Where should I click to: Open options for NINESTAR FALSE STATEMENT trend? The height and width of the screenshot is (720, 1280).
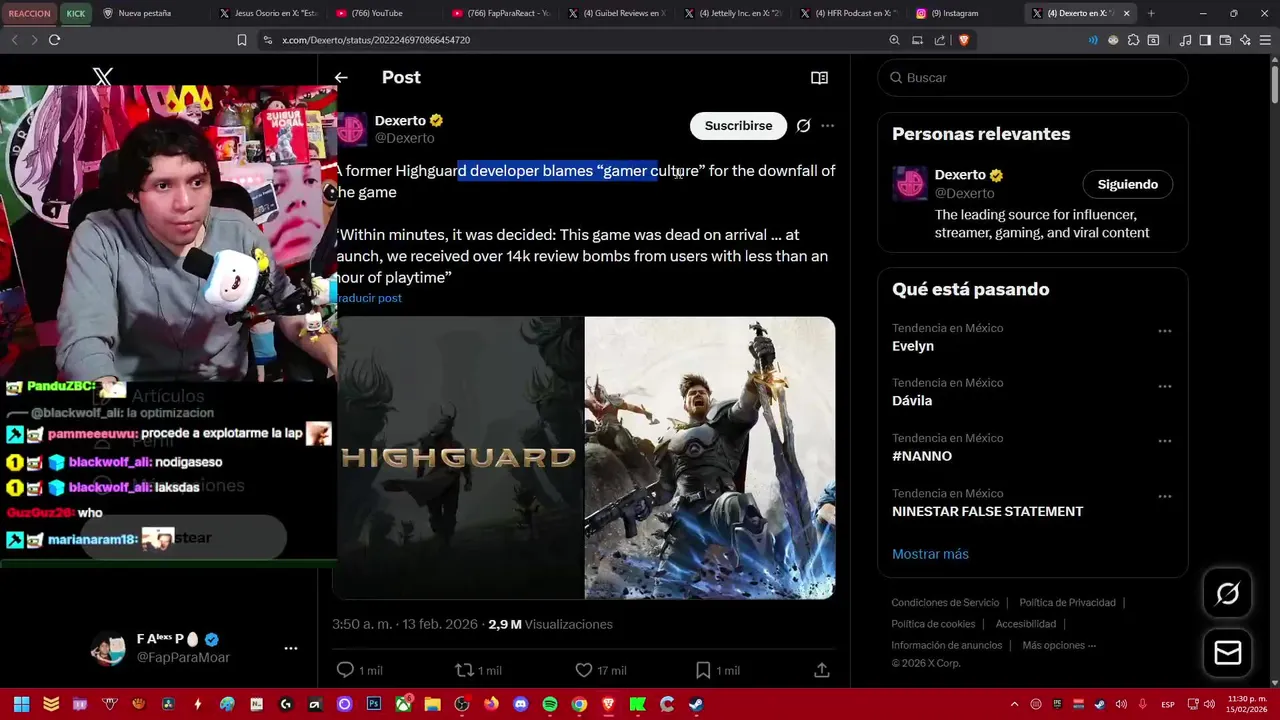point(1164,496)
